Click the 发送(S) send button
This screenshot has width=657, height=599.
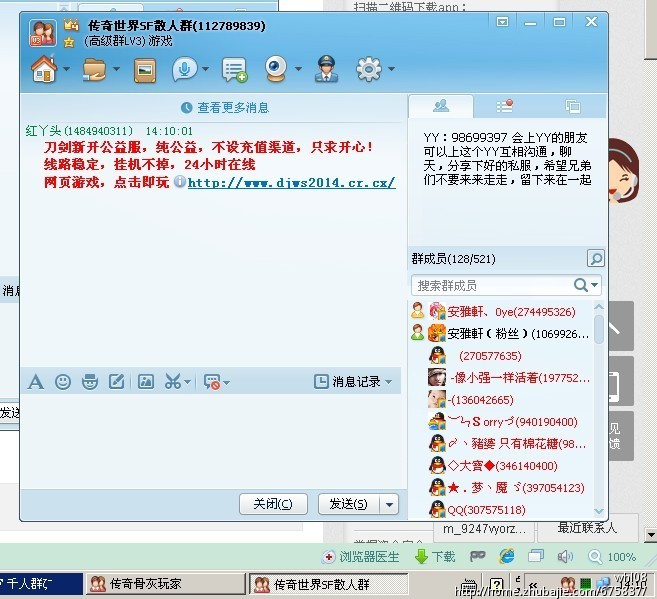click(x=349, y=504)
